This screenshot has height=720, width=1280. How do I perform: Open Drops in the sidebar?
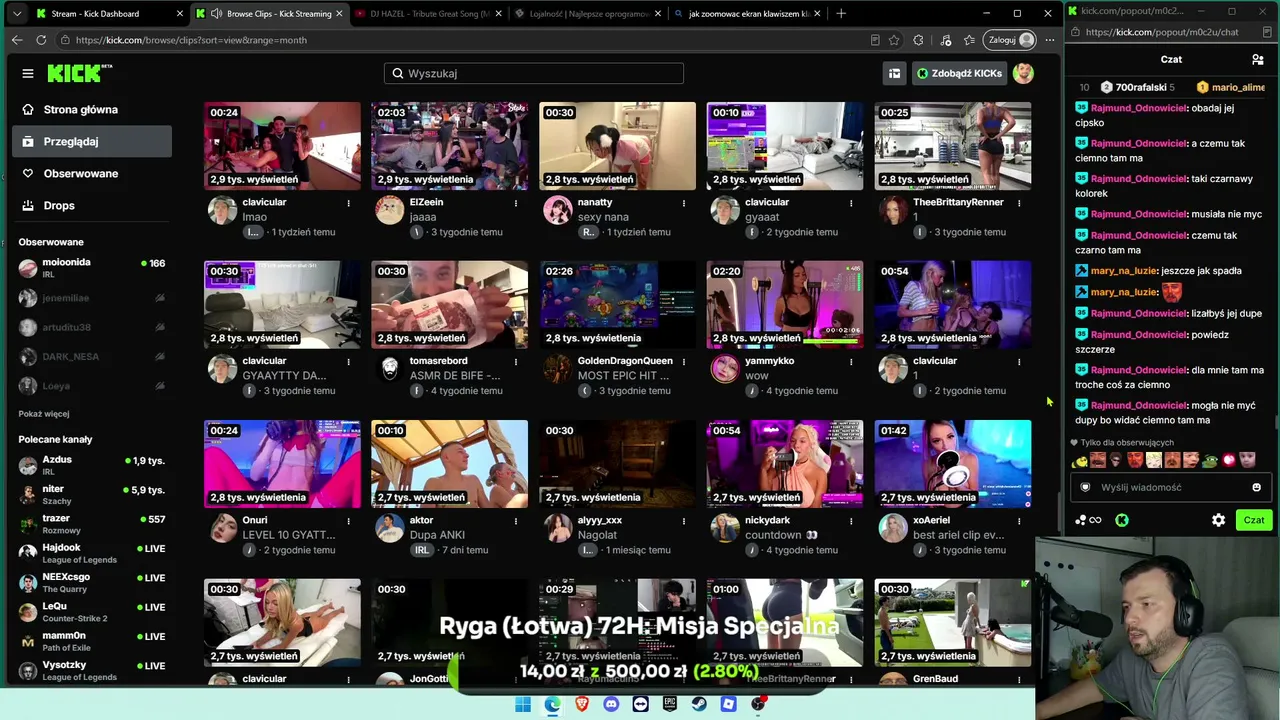92,206
